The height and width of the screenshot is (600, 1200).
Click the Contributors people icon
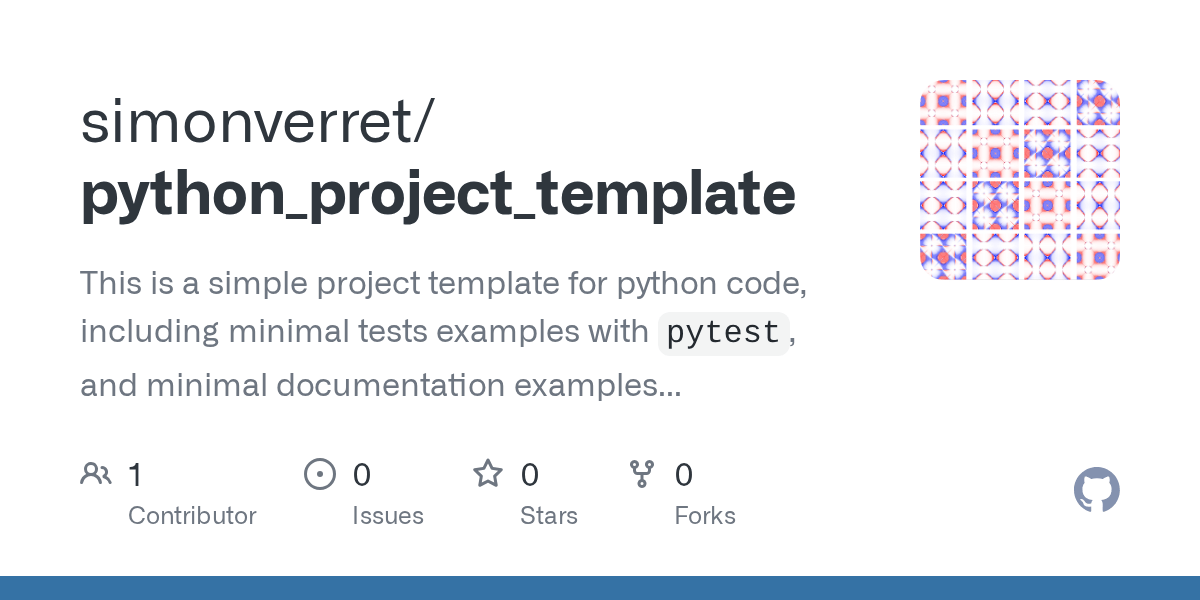point(96,474)
